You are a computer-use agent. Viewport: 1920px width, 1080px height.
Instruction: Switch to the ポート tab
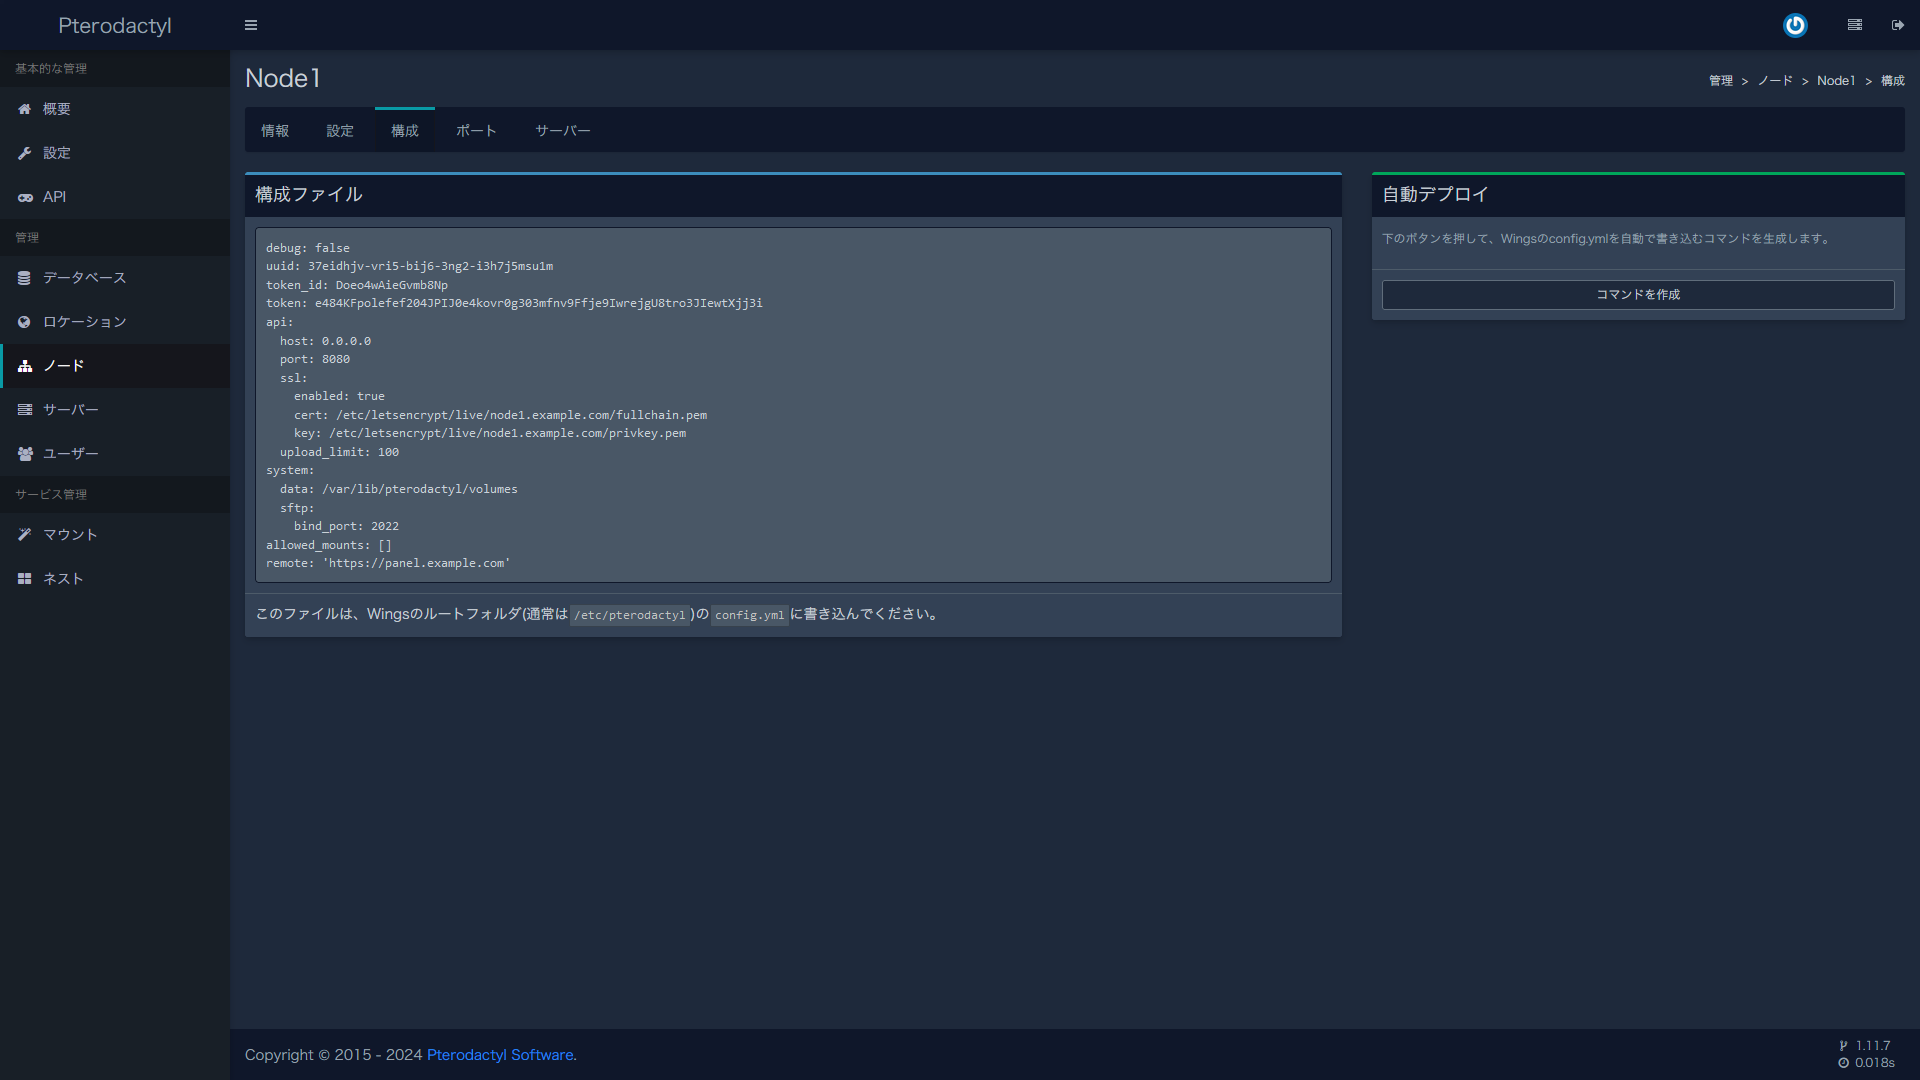click(476, 131)
